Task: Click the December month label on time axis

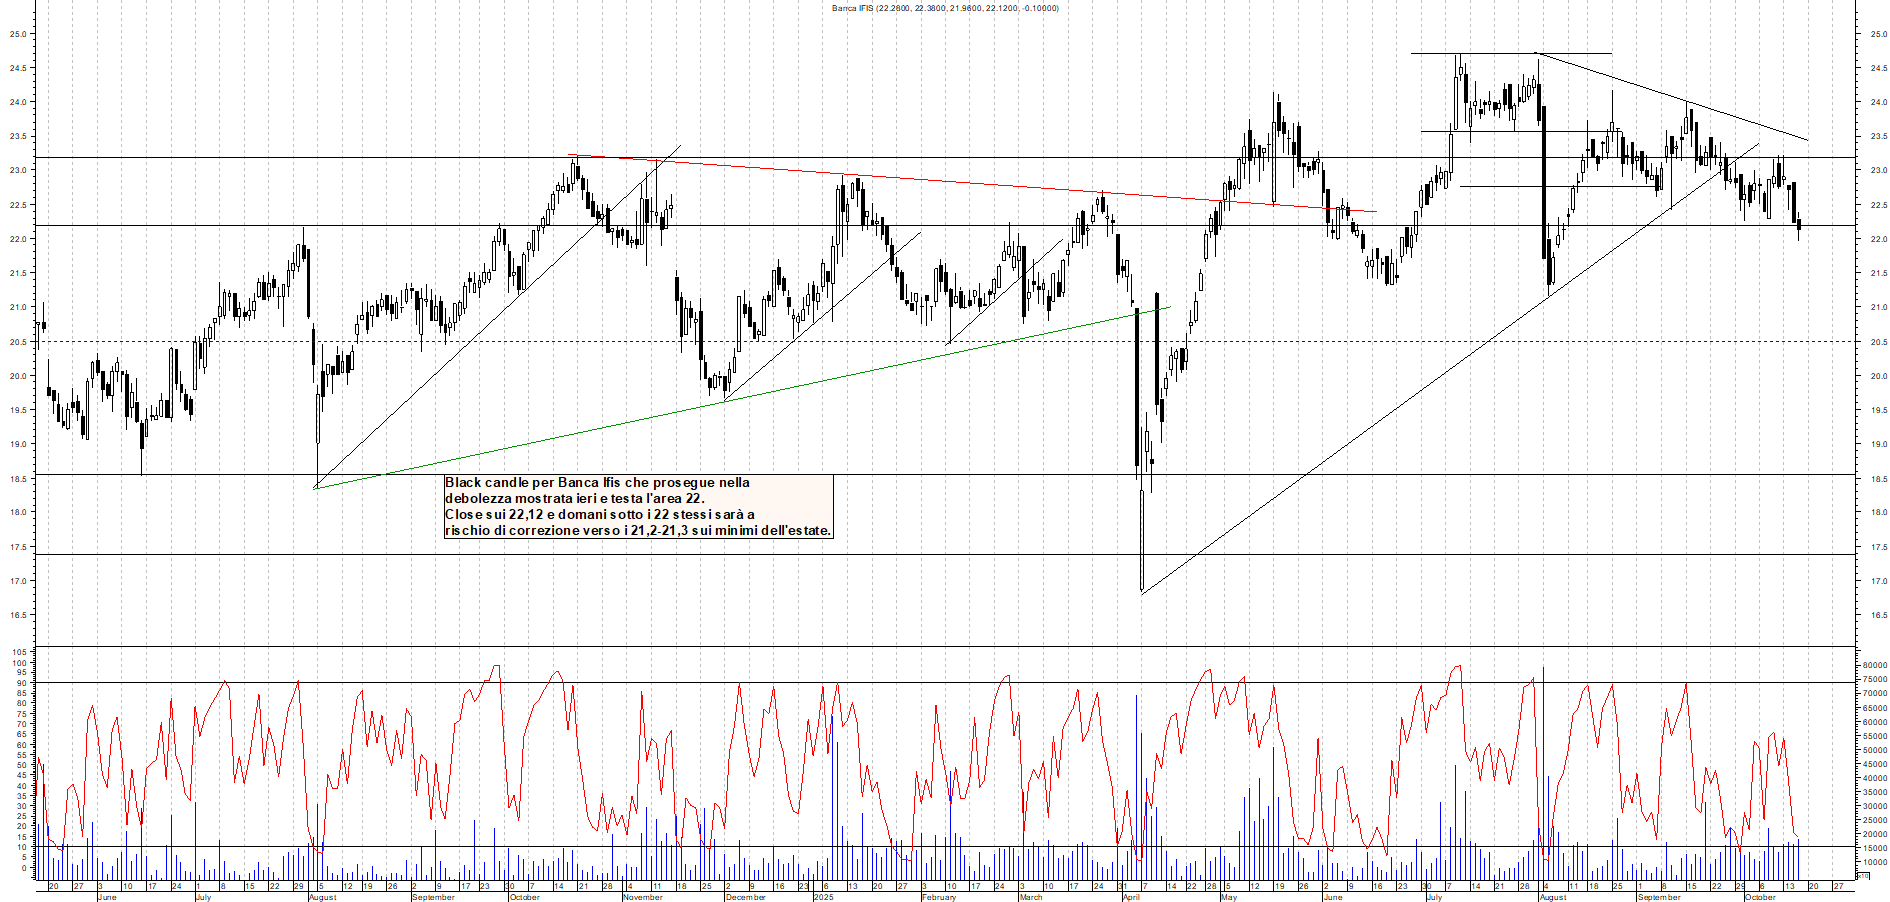Action: click(x=745, y=897)
